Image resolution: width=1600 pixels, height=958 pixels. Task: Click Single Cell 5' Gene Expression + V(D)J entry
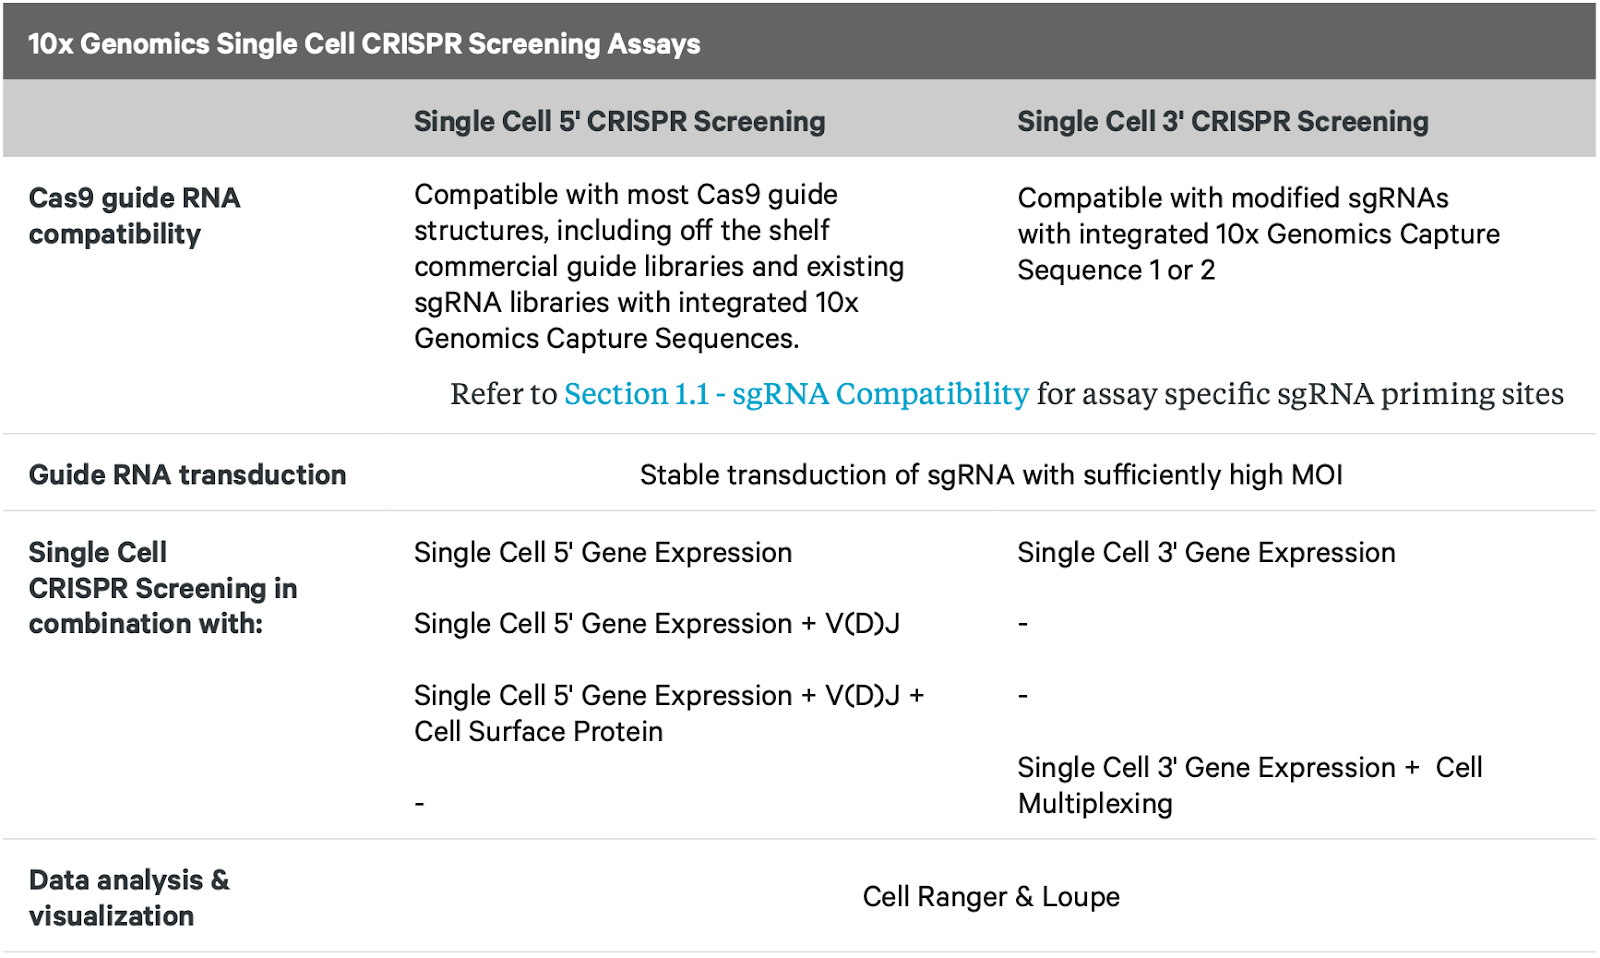pos(657,624)
